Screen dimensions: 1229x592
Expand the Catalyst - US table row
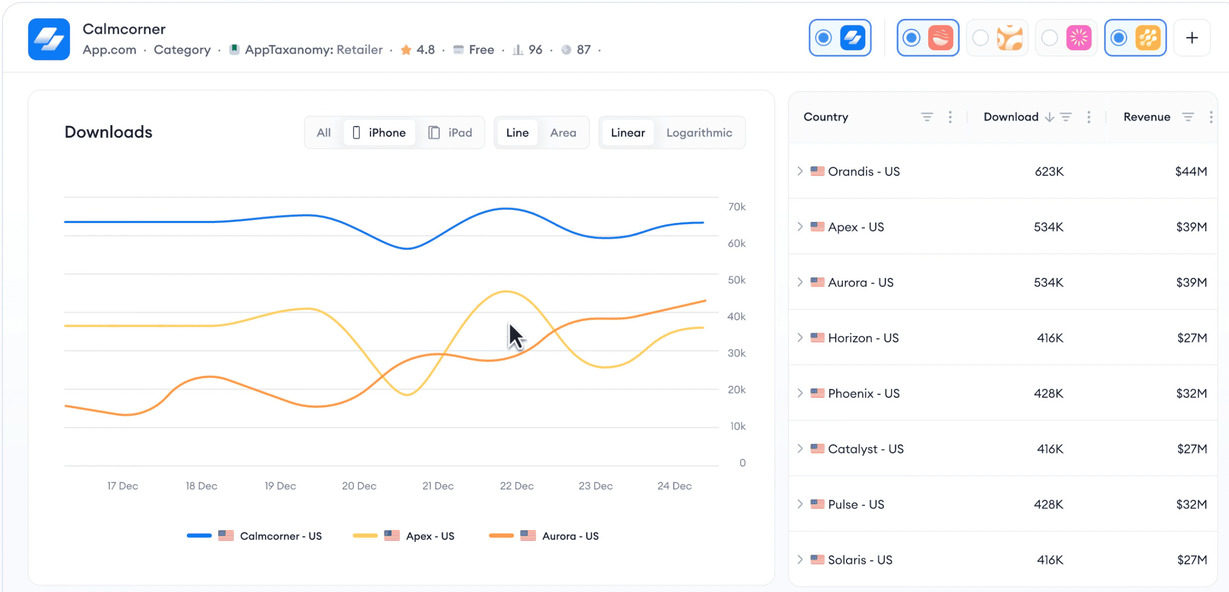click(x=800, y=449)
